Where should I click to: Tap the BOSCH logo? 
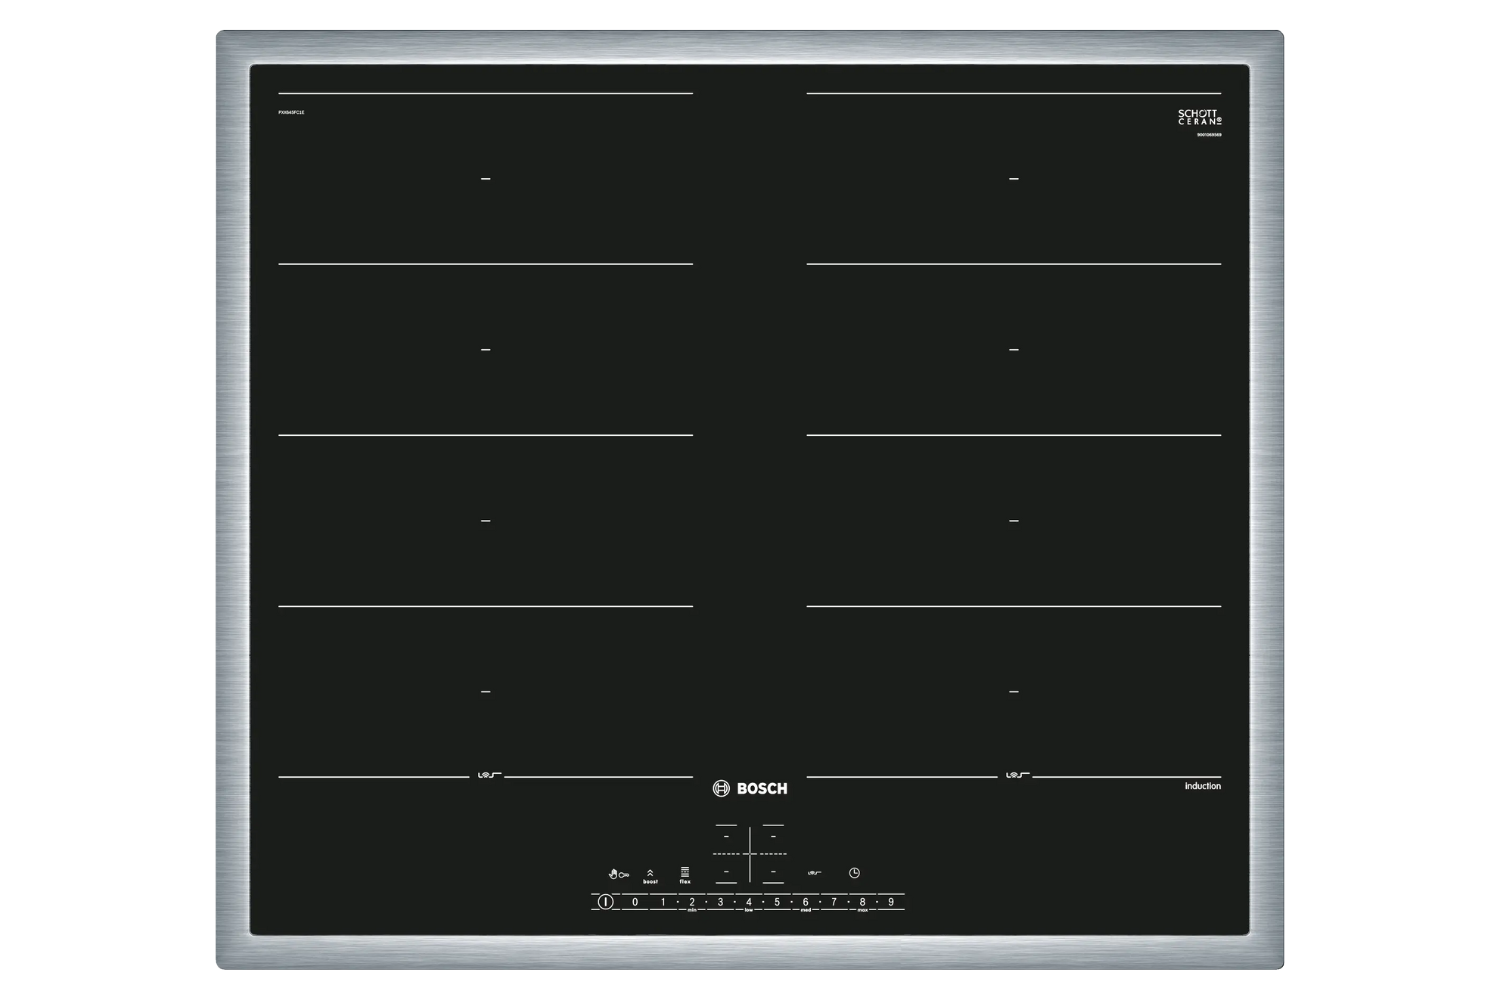click(750, 788)
